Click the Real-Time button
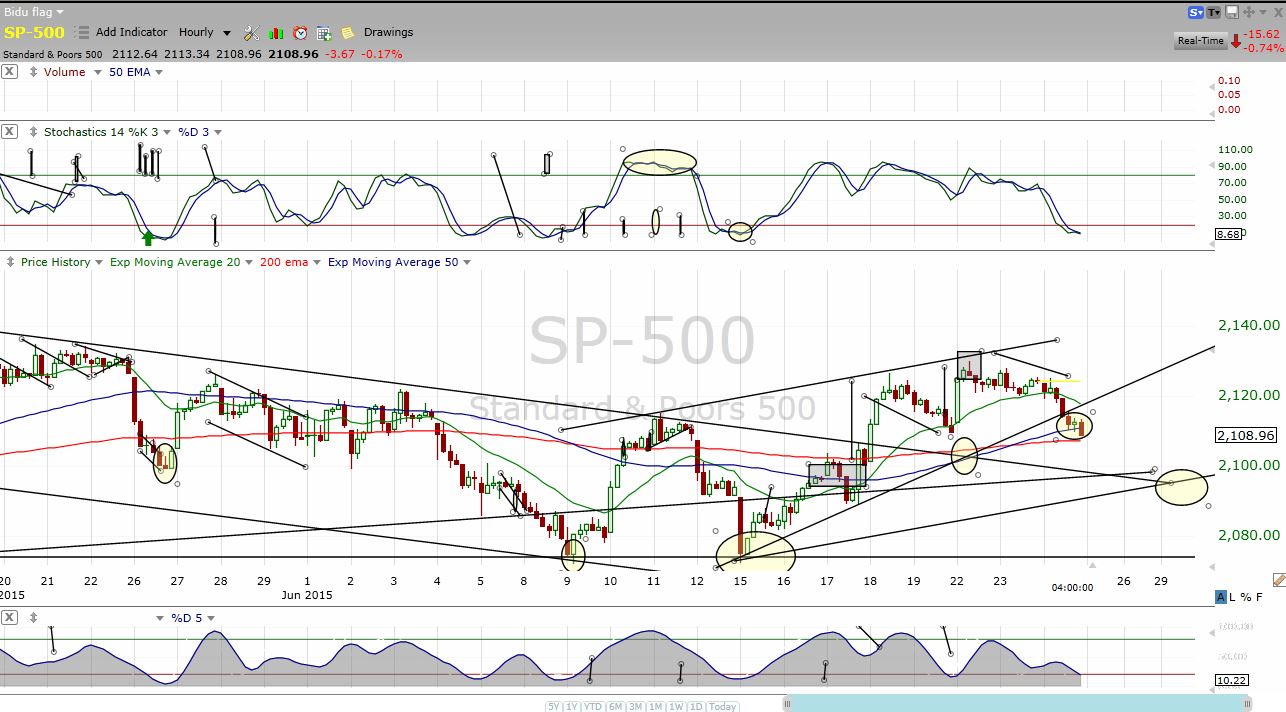The image size is (1286, 712). click(x=1200, y=41)
